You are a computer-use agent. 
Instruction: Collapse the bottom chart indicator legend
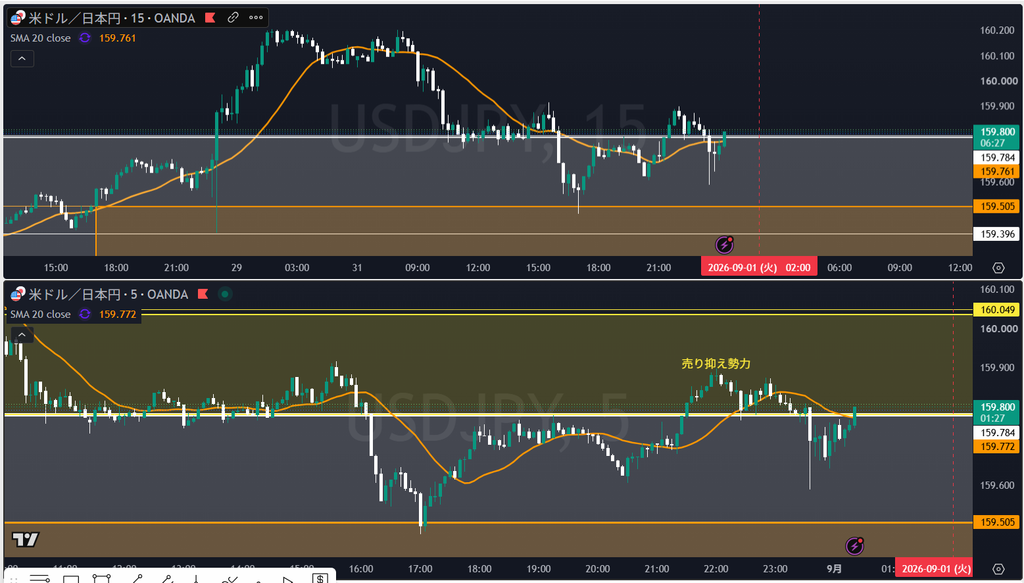click(x=22, y=335)
